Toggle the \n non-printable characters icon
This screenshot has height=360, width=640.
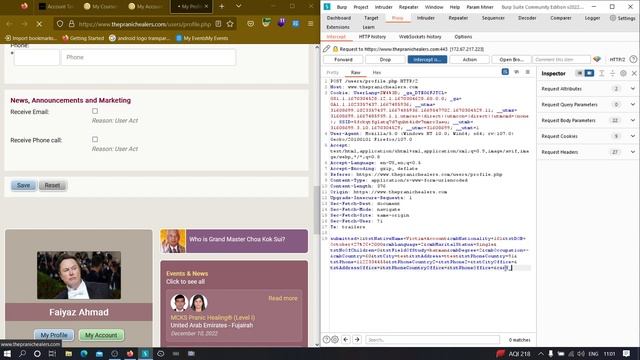pos(516,72)
